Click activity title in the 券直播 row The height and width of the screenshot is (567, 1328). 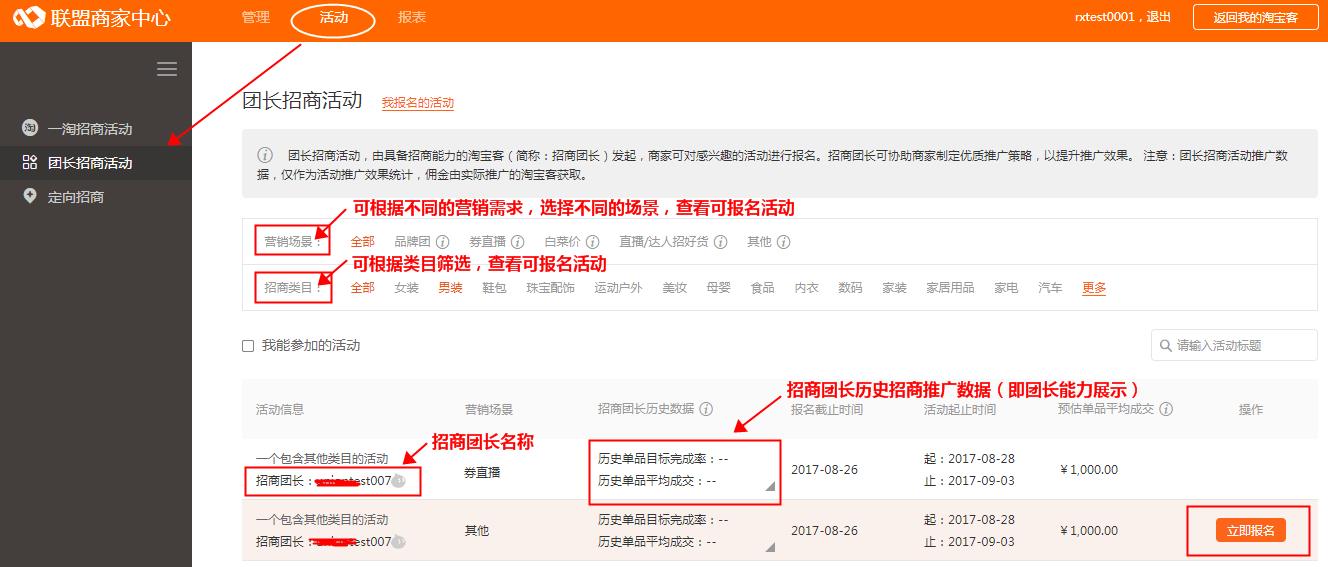click(x=322, y=458)
